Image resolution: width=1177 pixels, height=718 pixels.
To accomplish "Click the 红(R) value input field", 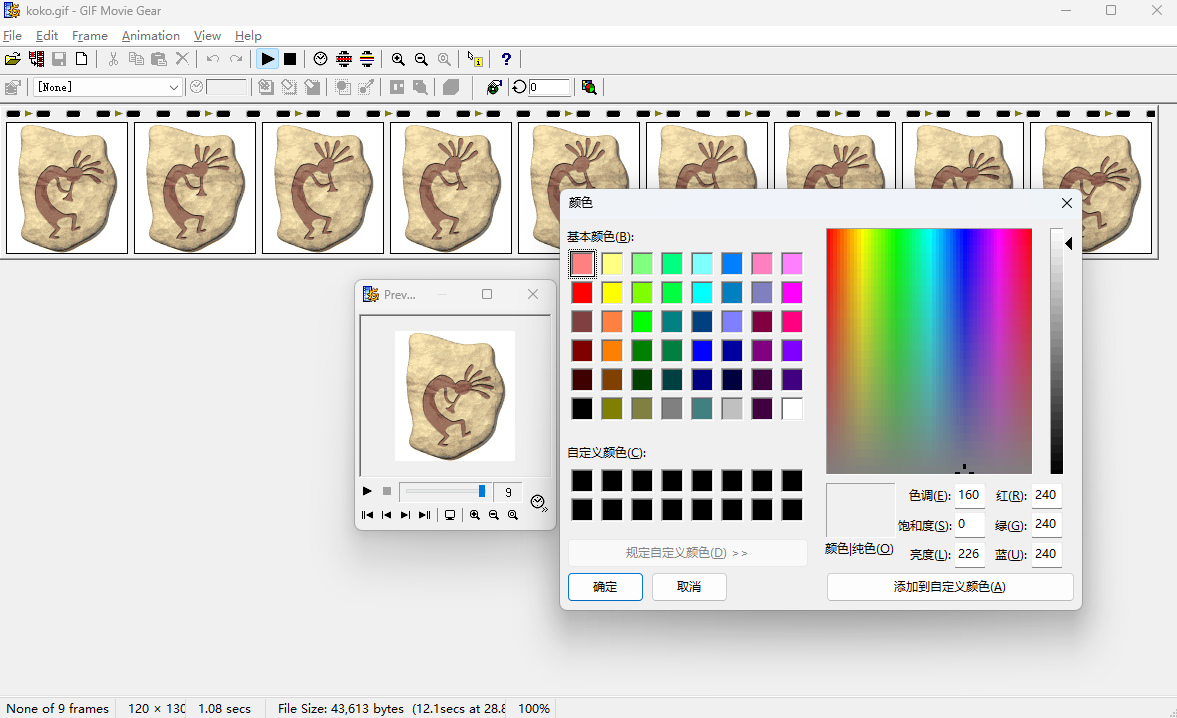I will click(1046, 495).
